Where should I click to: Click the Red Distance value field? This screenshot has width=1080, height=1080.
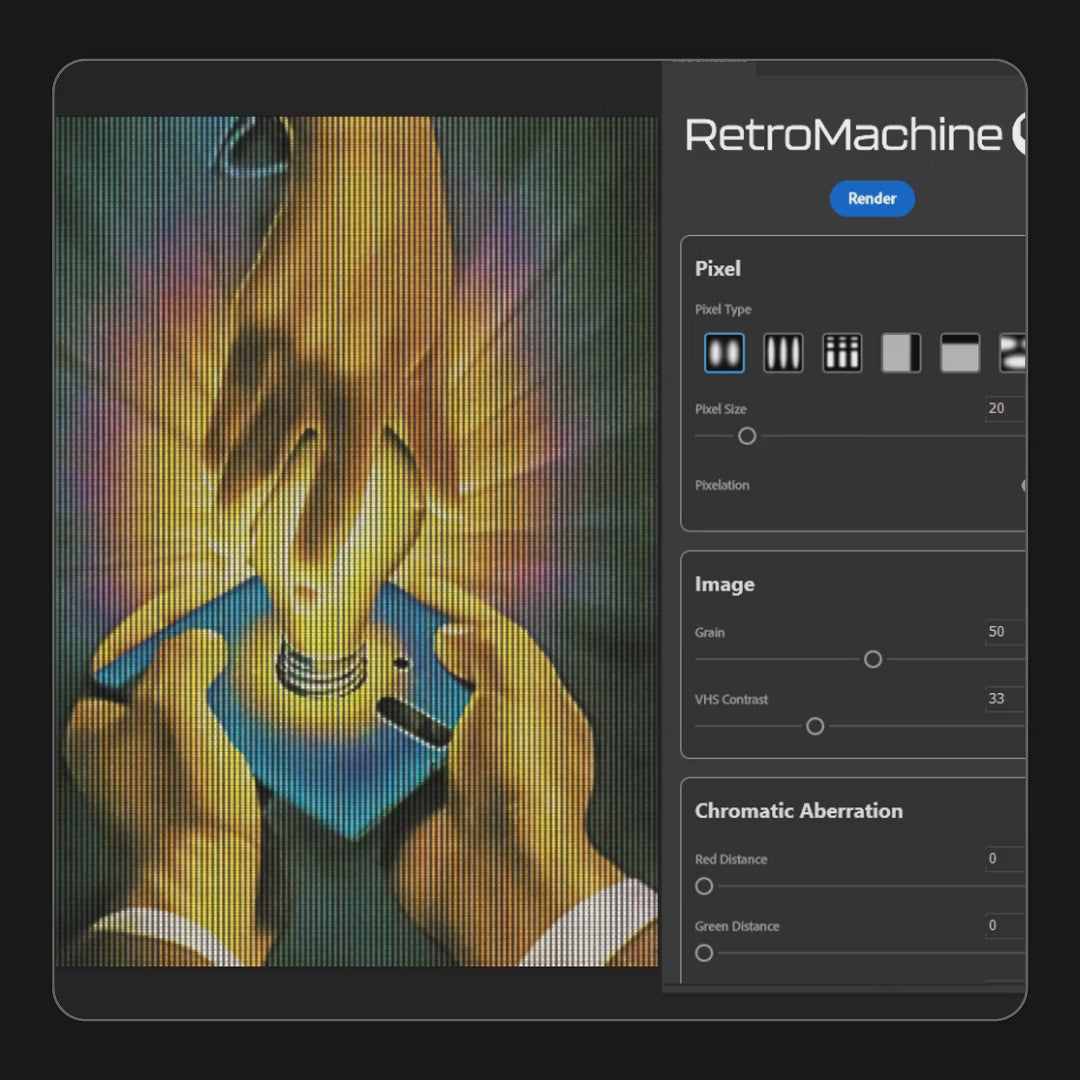click(x=1004, y=859)
